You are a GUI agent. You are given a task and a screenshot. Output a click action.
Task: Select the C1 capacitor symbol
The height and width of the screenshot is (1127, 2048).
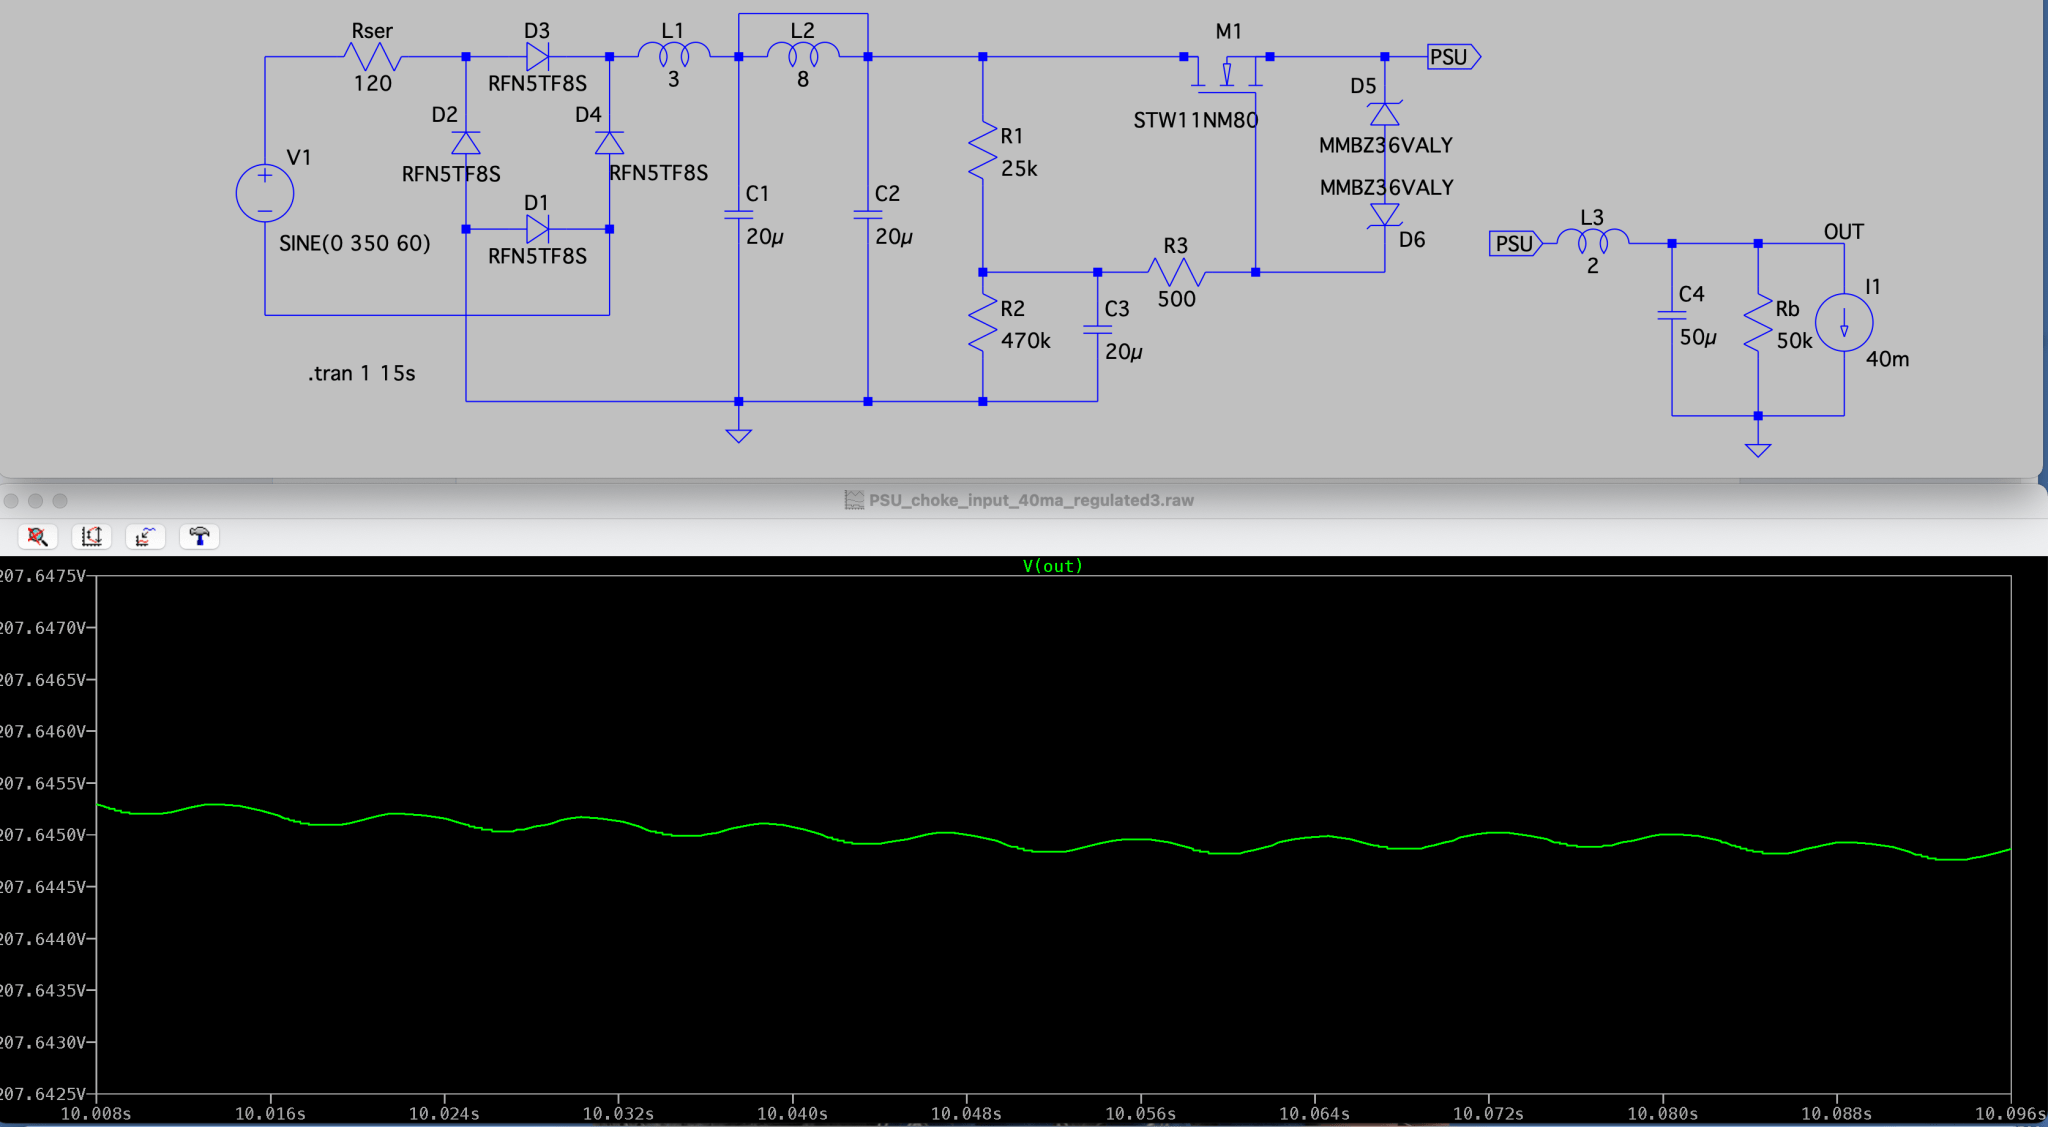point(738,214)
